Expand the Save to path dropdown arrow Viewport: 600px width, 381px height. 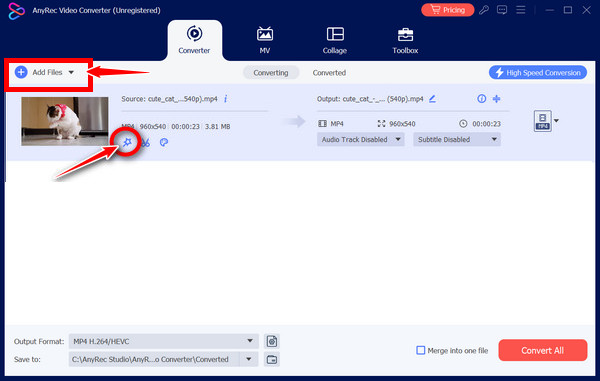(x=249, y=359)
